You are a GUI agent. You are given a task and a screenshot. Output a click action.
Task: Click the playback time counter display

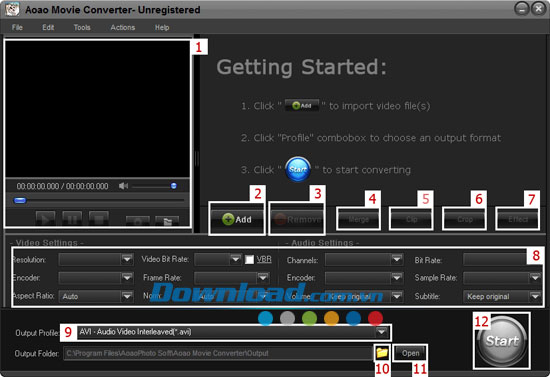coord(62,186)
